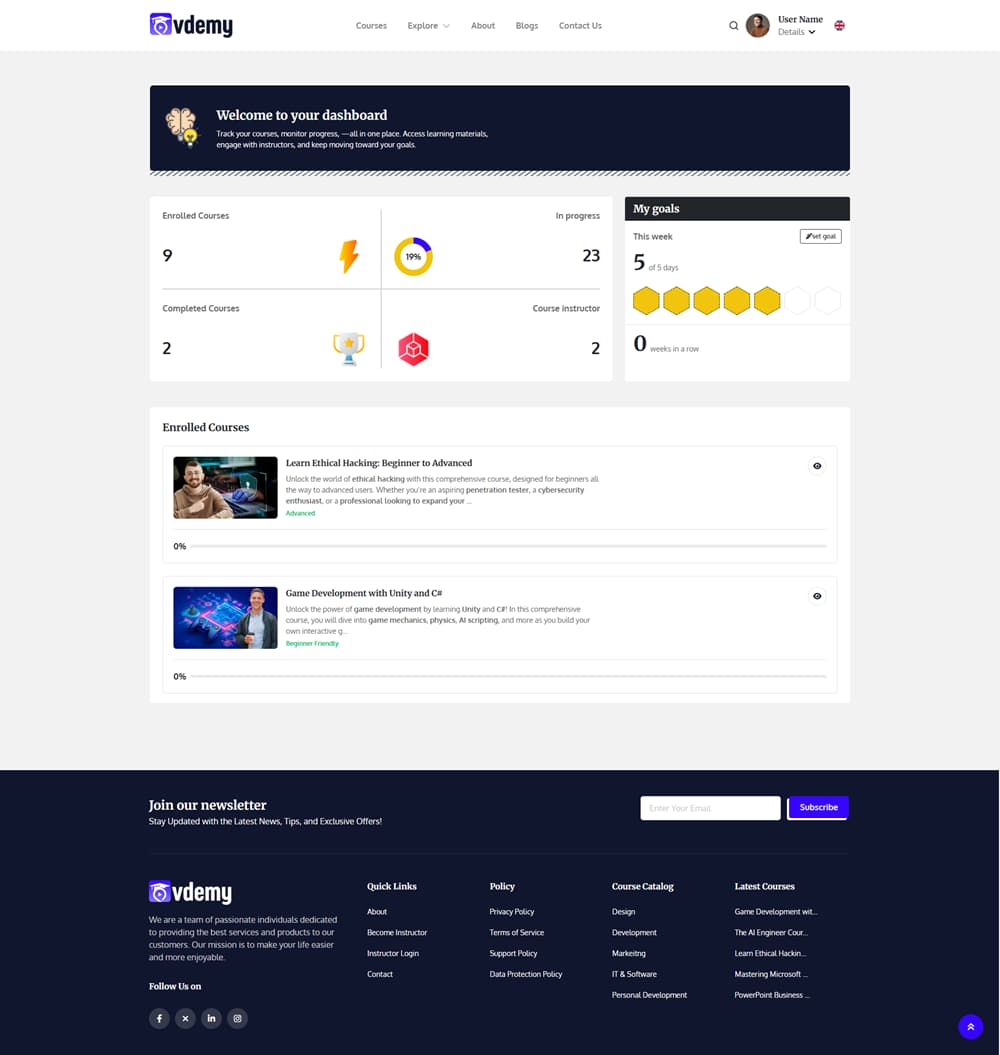This screenshot has height=1055, width=1000.
Task: Expand the Explore dropdown menu
Action: 428,26
